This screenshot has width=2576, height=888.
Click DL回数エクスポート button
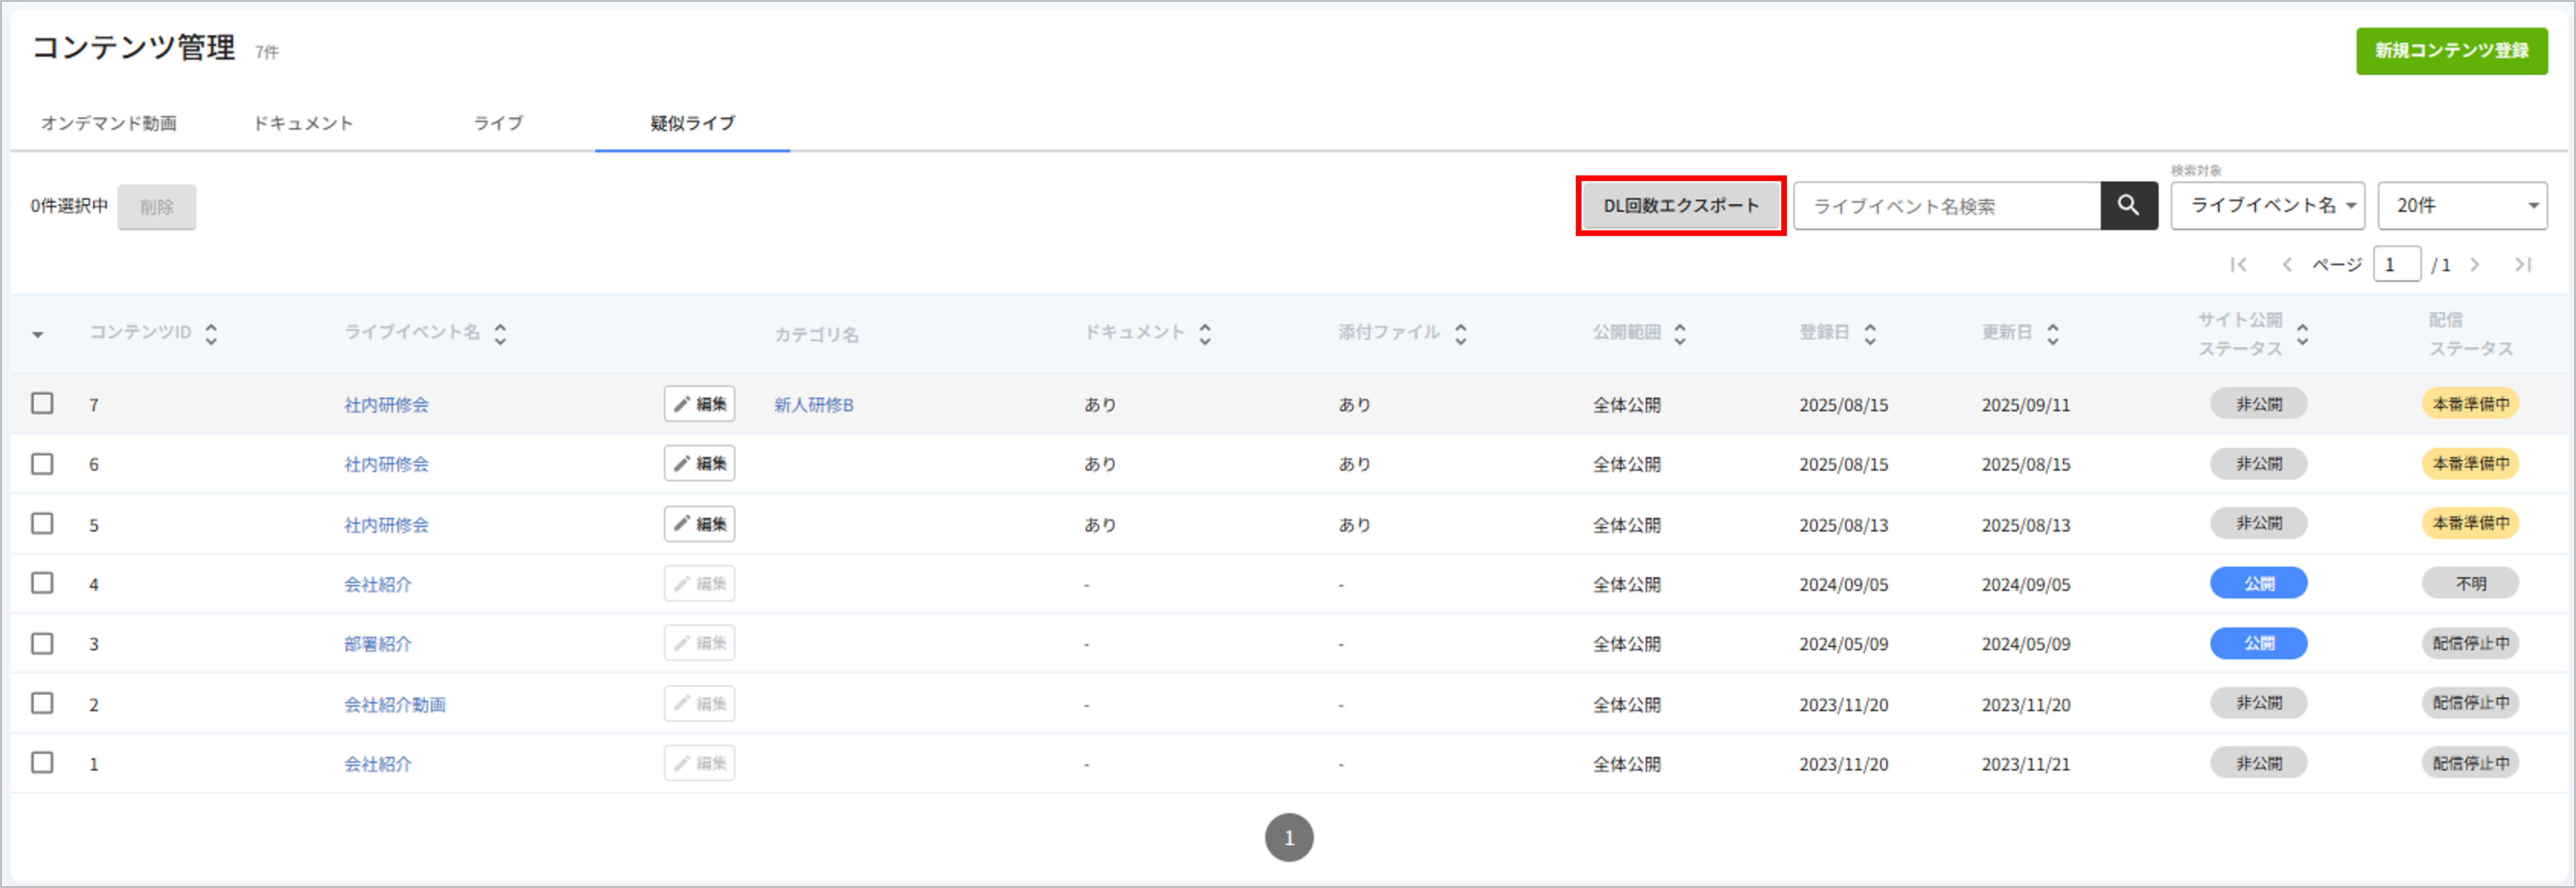[x=1681, y=206]
